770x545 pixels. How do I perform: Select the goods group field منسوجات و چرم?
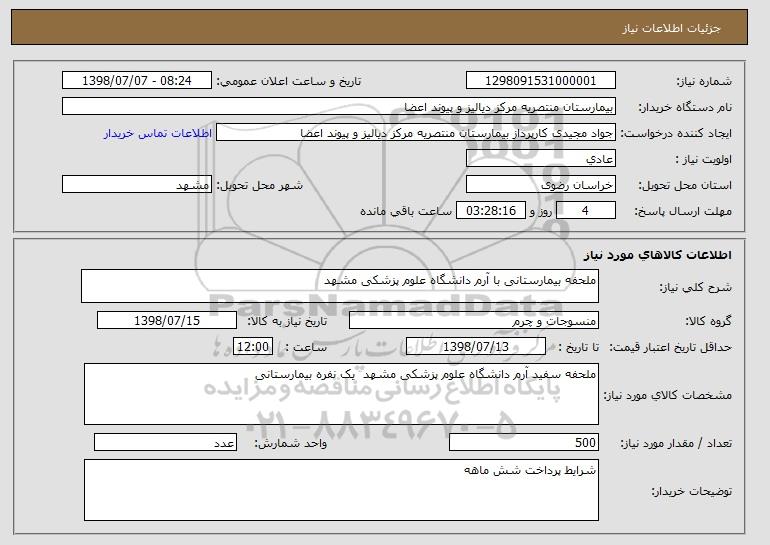pos(474,321)
